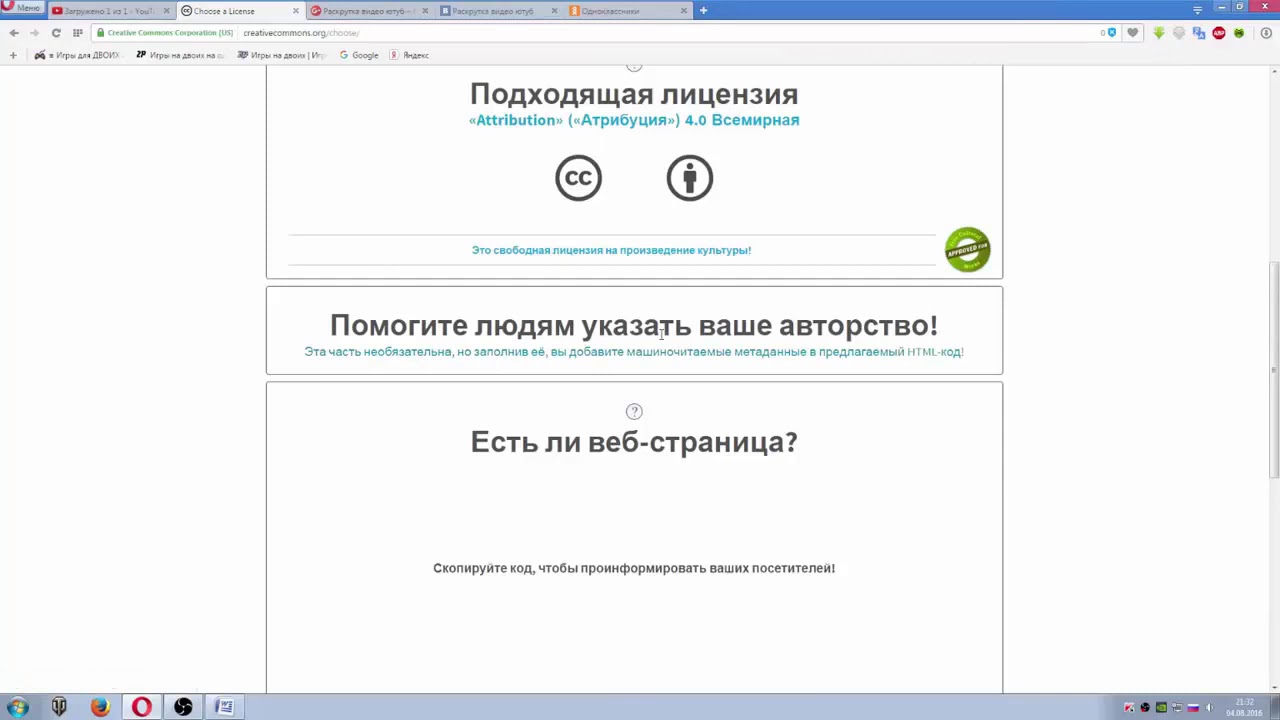Screen dimensions: 1280x720
Task: Open World of Tanks from taskbar
Action: click(59, 707)
